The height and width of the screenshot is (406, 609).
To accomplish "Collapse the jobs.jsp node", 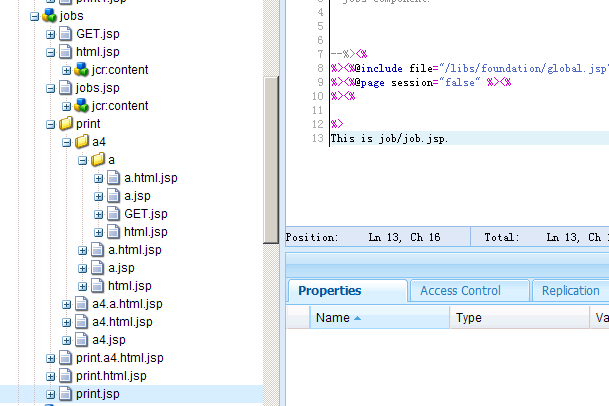I will [x=50, y=89].
